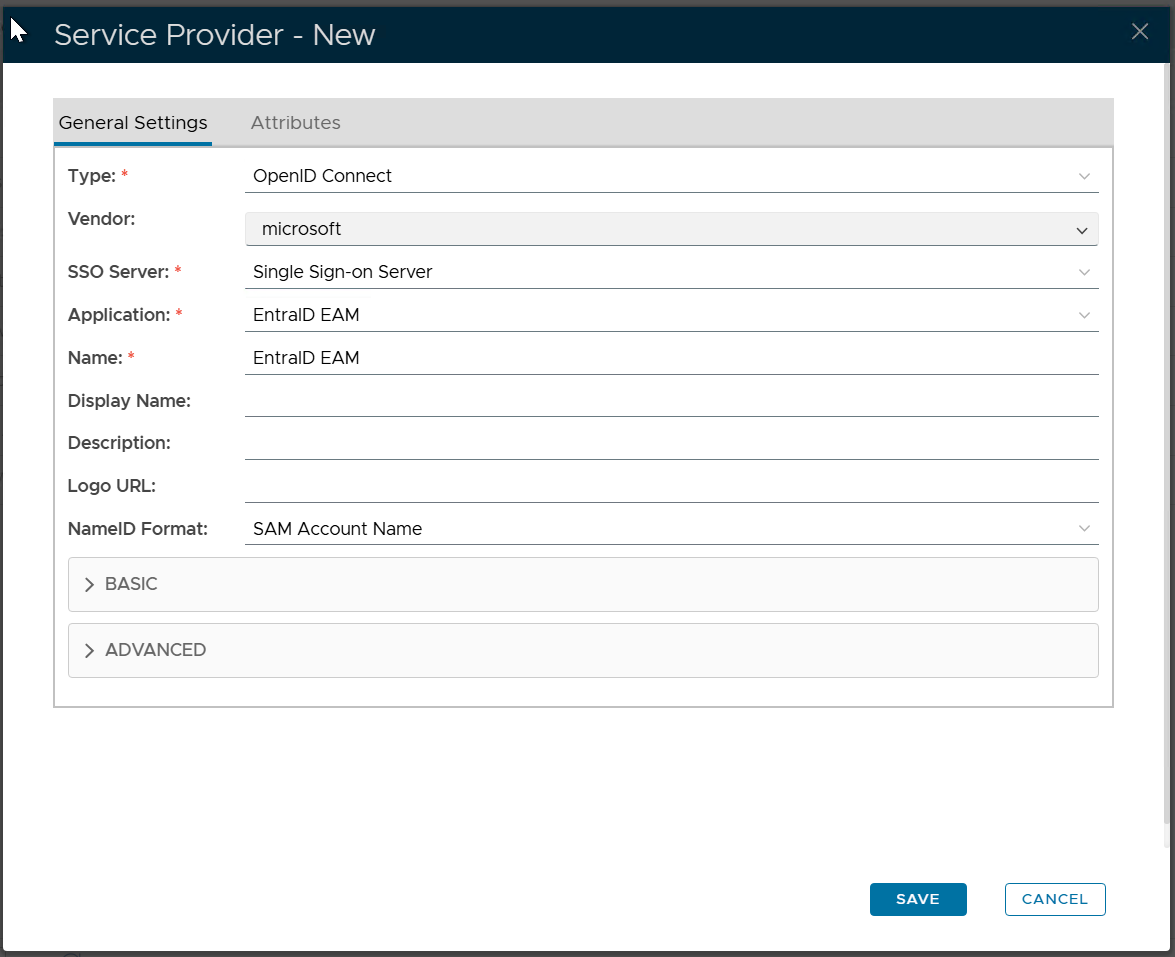
Task: Click the chevron arrow next to ADVANCED
Action: (x=89, y=651)
